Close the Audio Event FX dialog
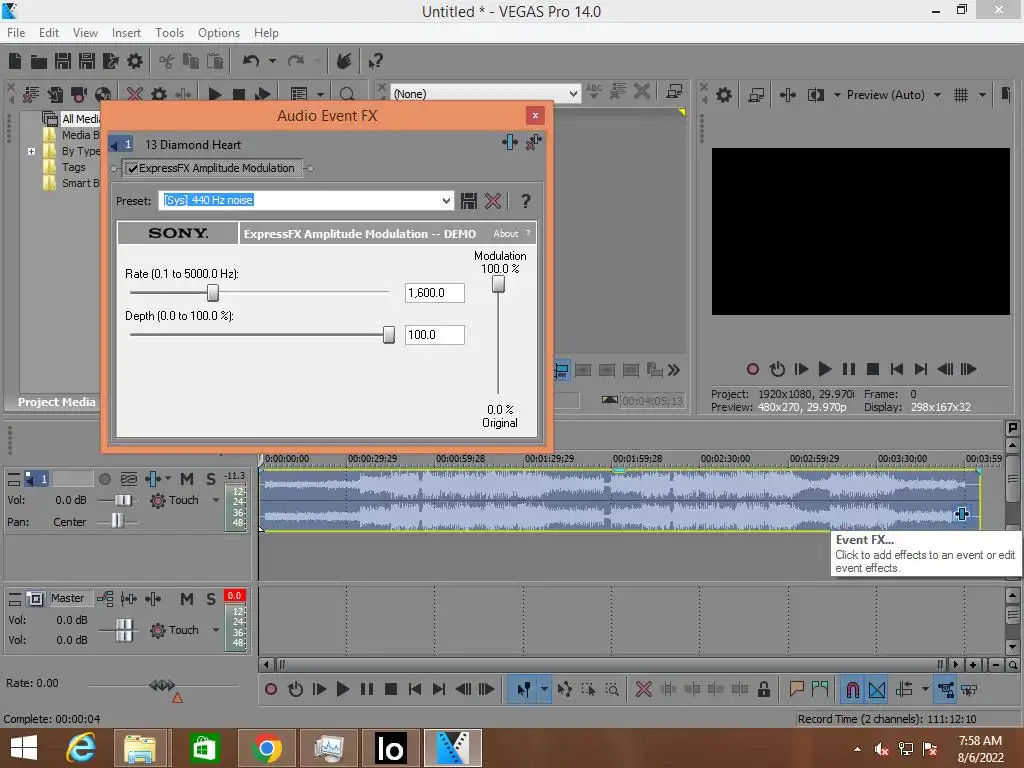1024x768 pixels. click(x=535, y=116)
